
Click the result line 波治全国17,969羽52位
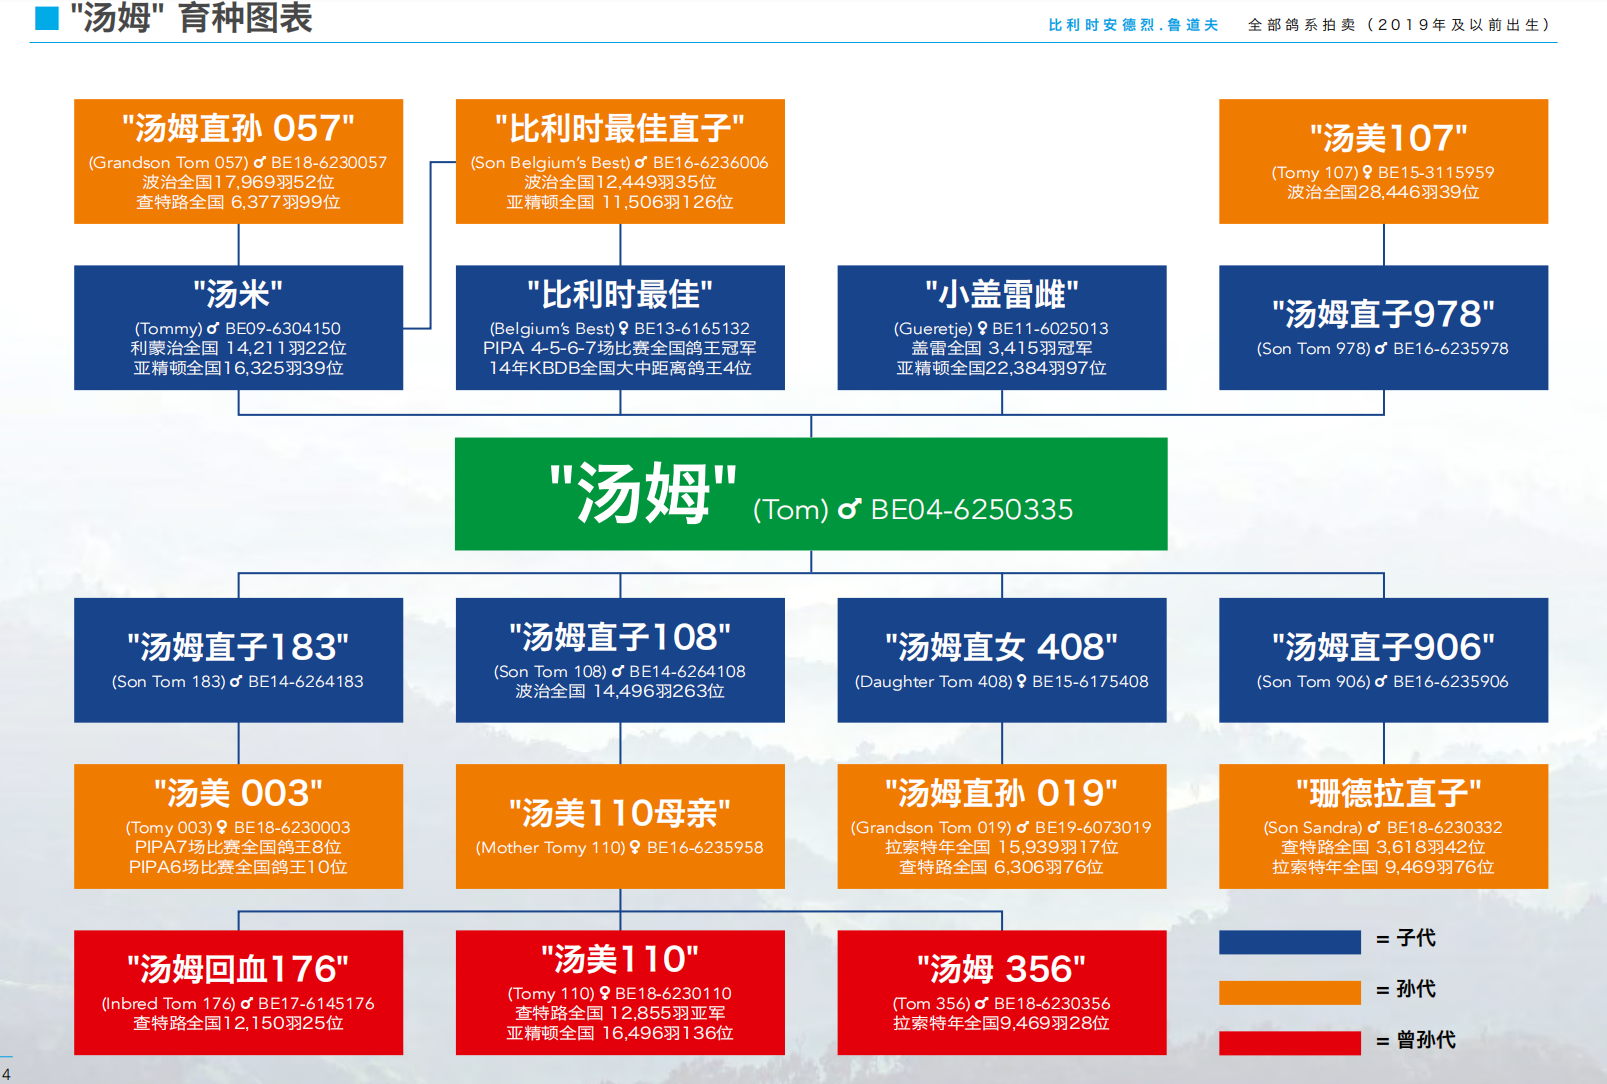[238, 182]
